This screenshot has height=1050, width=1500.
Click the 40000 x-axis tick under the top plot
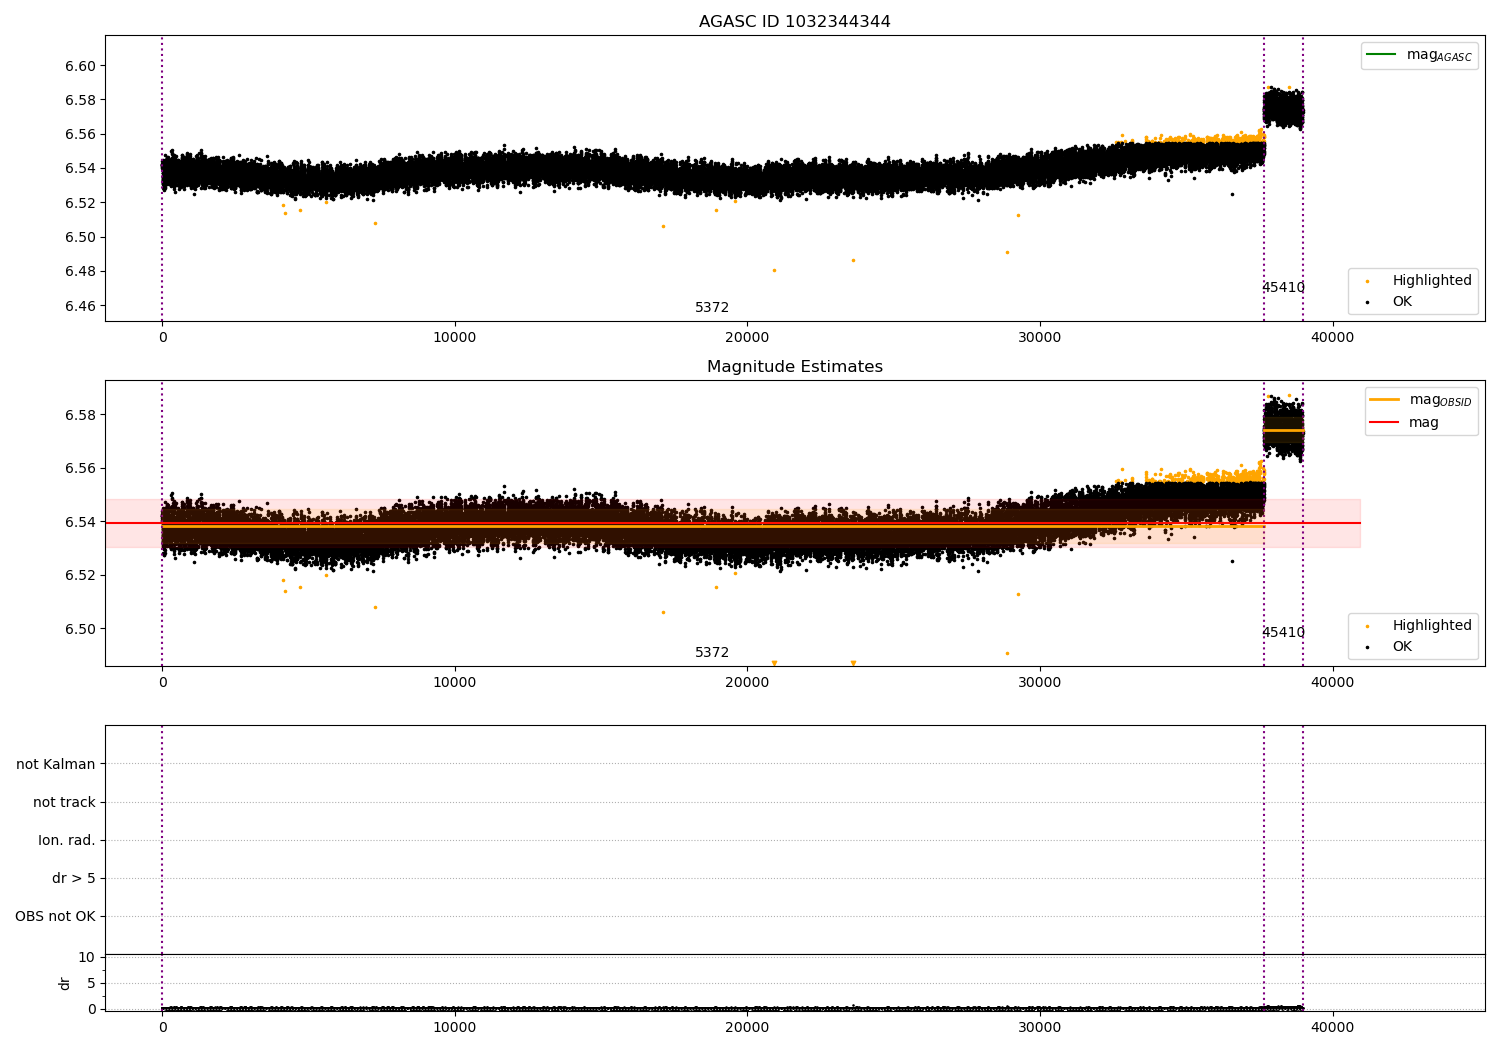[x=1332, y=338]
